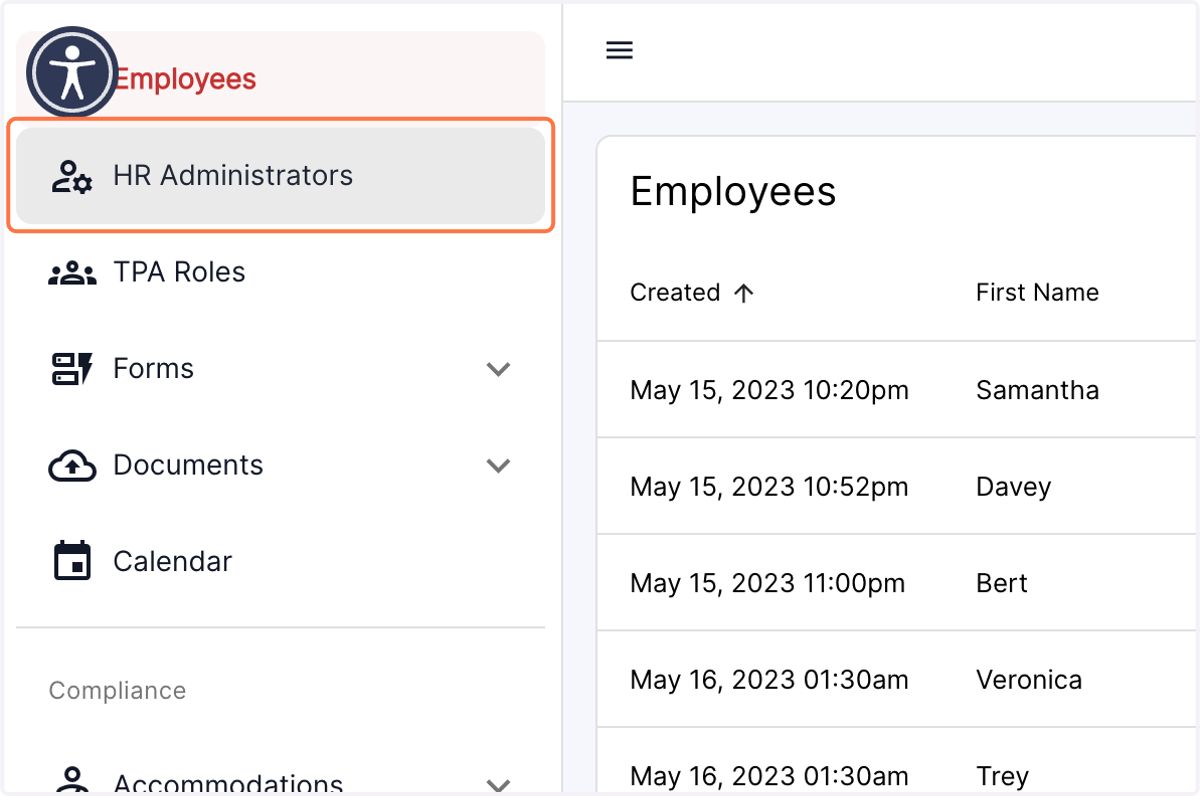Open the Employees sidebar item
The image size is (1200, 796).
click(281, 78)
